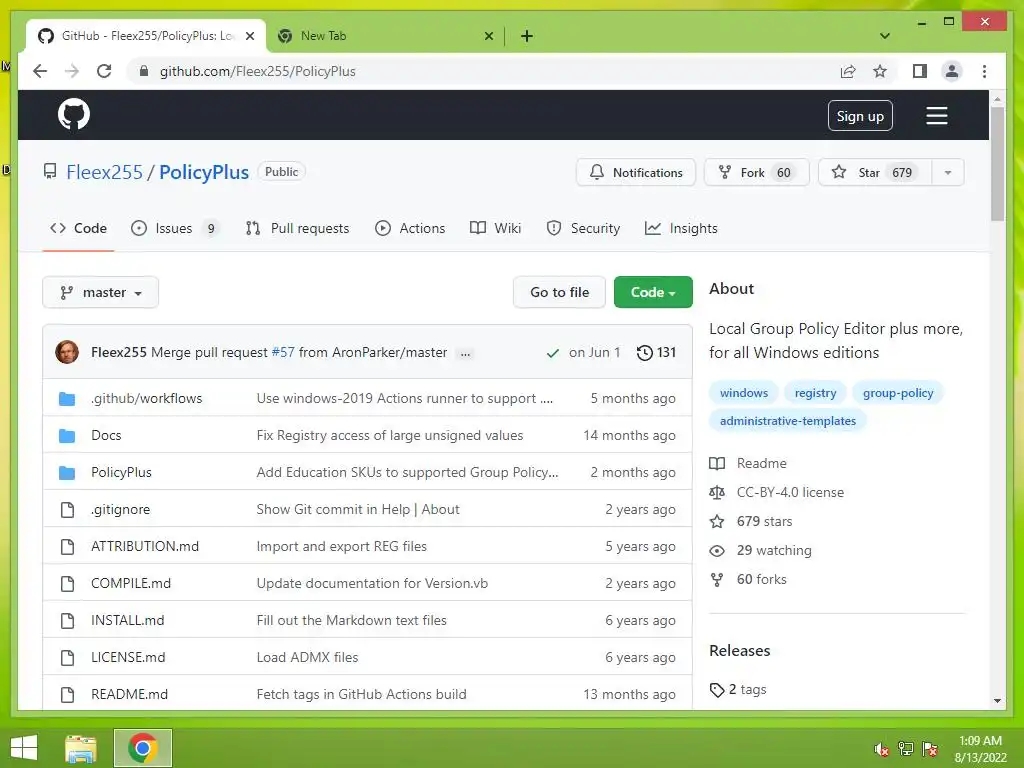Star the PolicyPlus repository
The width and height of the screenshot is (1024, 768).
[874, 172]
